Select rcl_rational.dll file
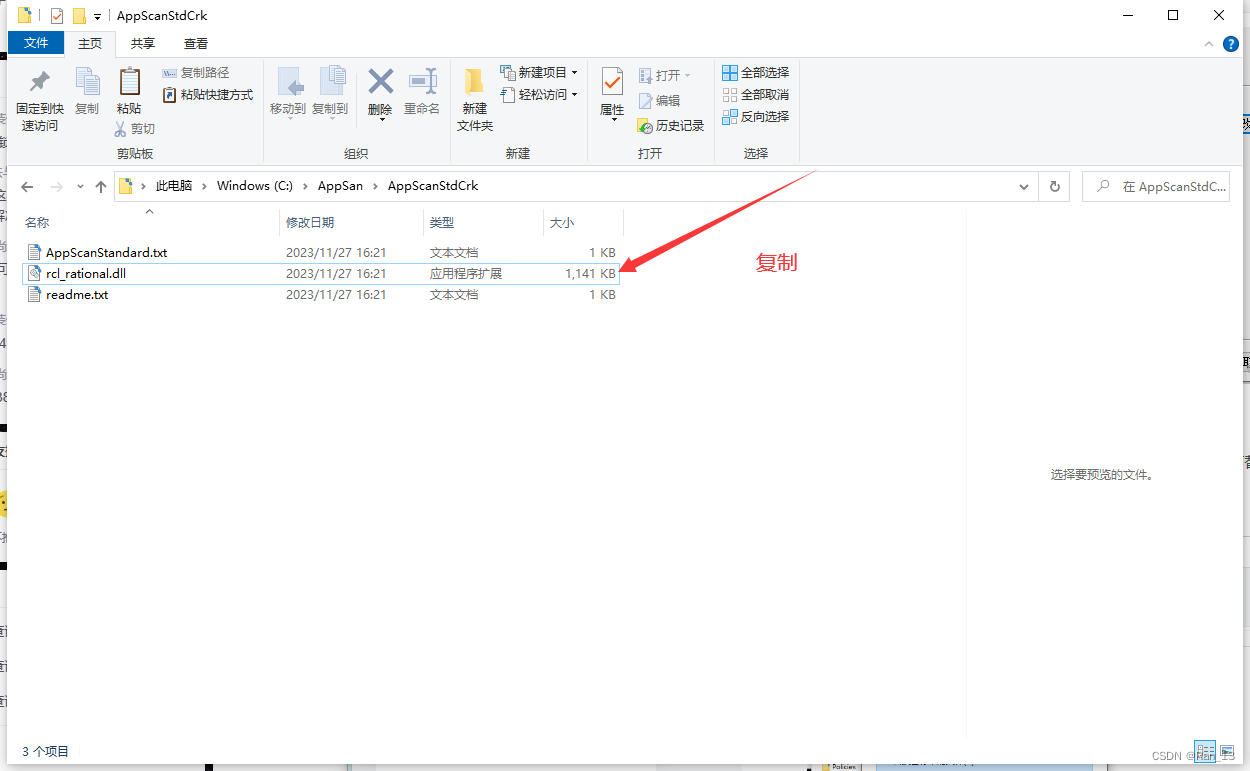1250x771 pixels. point(86,274)
